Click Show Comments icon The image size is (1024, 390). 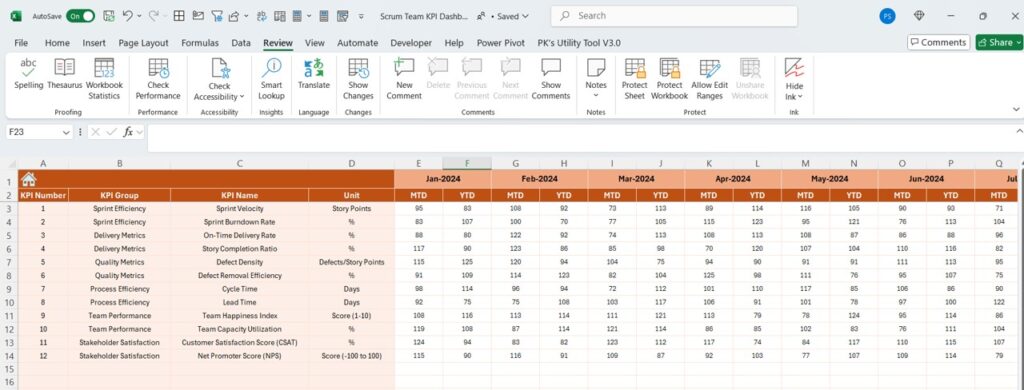(x=551, y=67)
